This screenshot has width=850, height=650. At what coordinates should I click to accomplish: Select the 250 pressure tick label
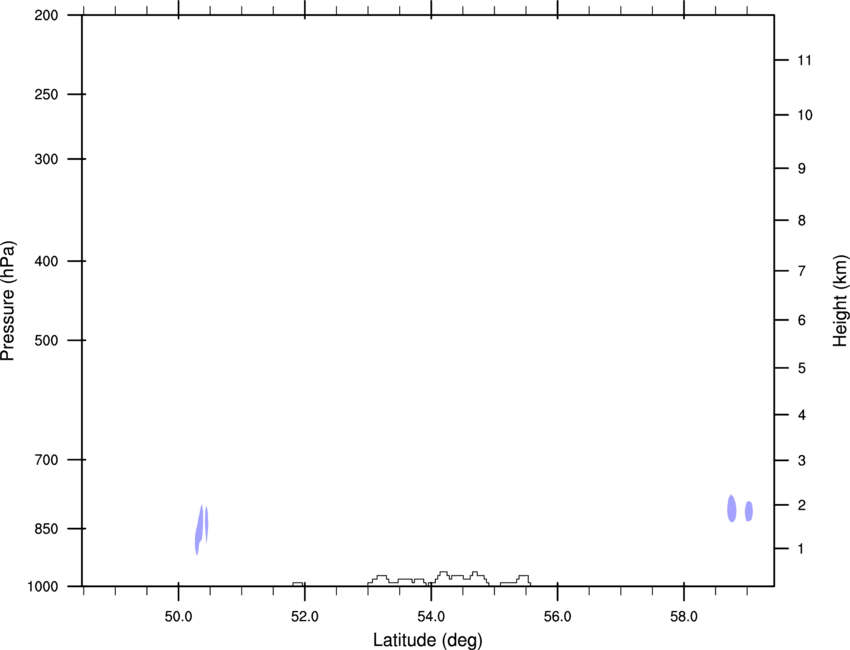click(46, 94)
